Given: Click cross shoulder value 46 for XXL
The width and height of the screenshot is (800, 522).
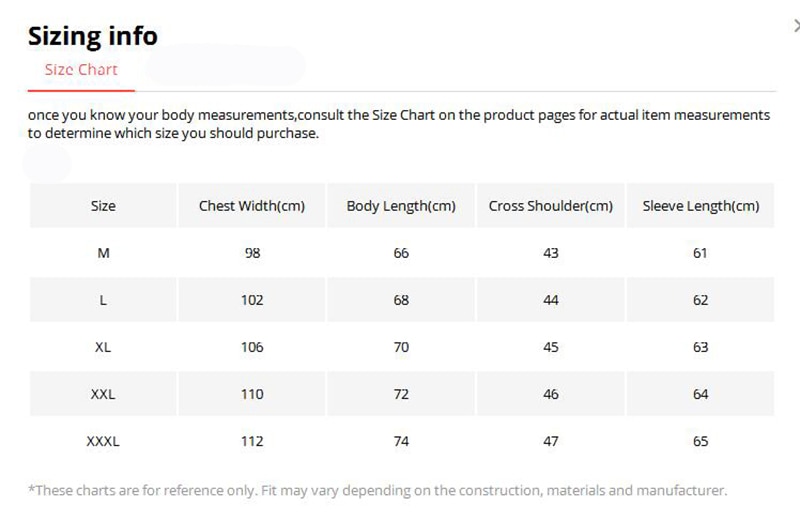Looking at the screenshot, I should (x=551, y=394).
